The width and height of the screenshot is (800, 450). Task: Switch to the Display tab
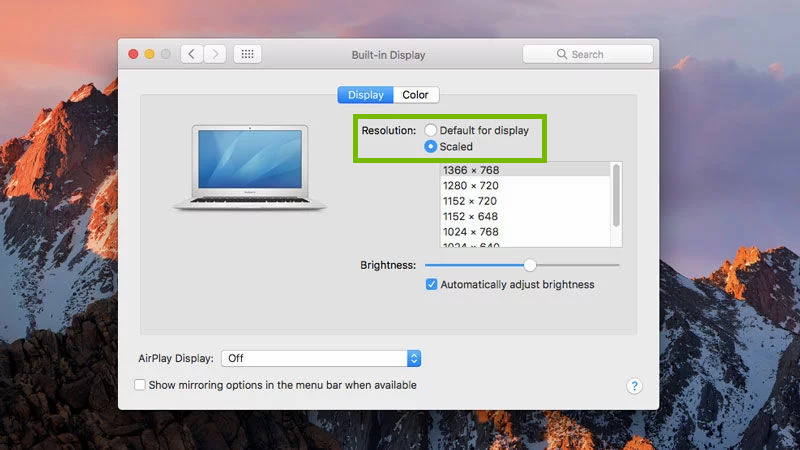[x=365, y=95]
